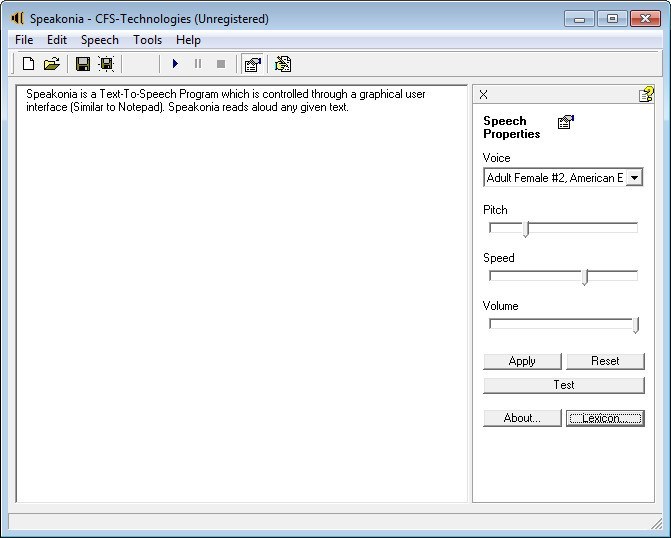Toggle the Speech Properties panel toolbar icon
Screen dimensions: 671x538
252,64
